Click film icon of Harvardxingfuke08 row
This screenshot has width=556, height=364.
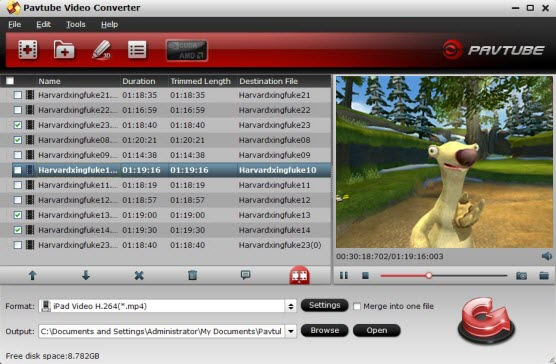30,140
